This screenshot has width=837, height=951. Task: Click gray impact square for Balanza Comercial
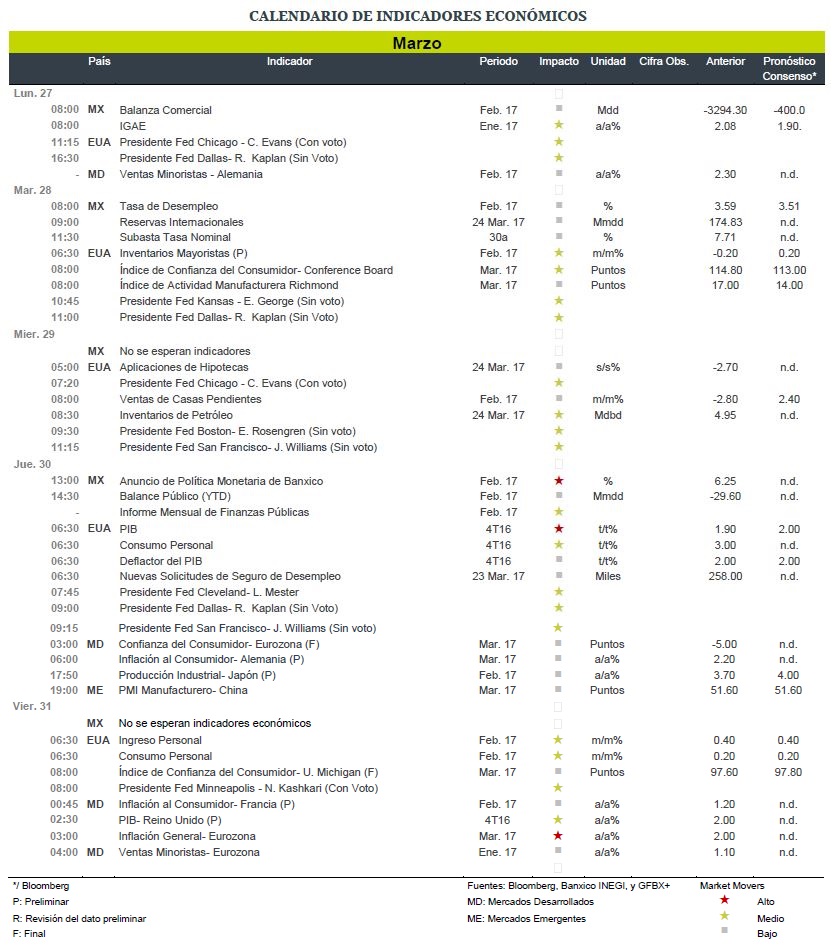tap(559, 109)
